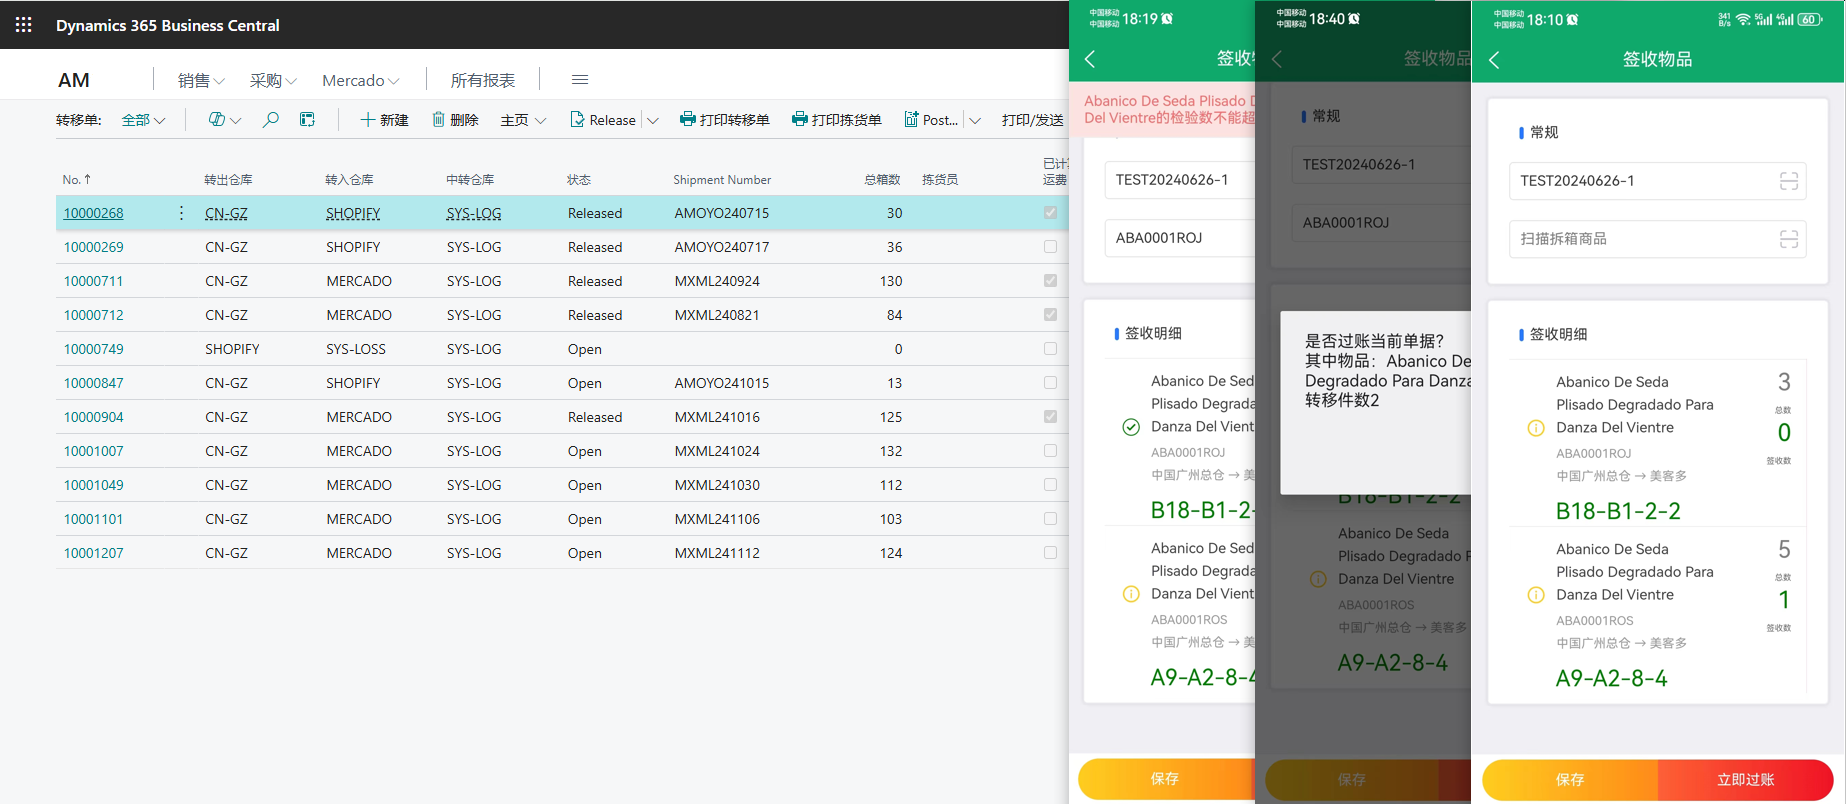Open the Mercado menu
Image resolution: width=1846 pixels, height=804 pixels.
tap(360, 80)
